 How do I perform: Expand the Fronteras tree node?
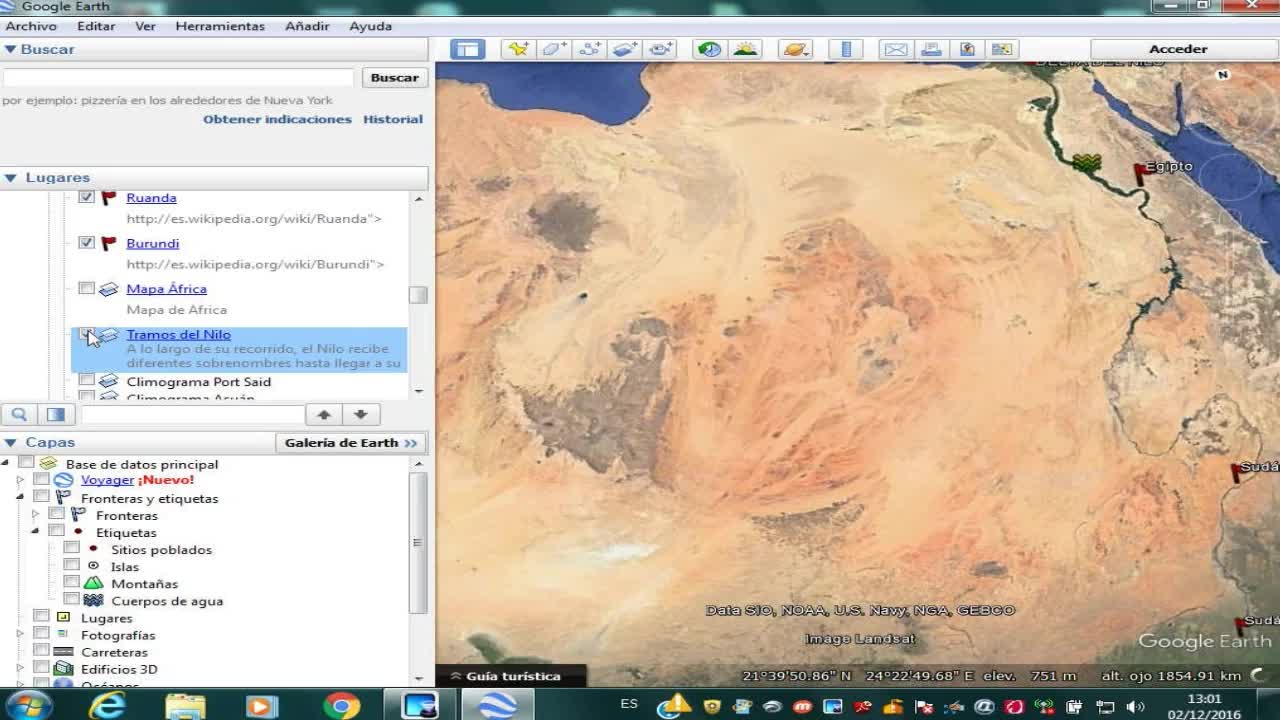pos(35,515)
